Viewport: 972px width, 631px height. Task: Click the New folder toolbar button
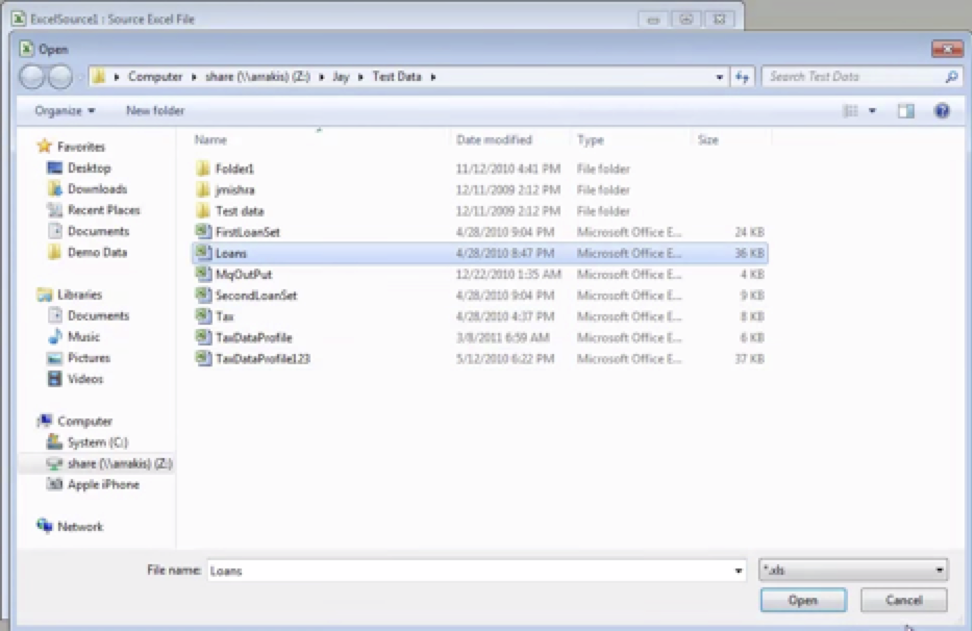pyautogui.click(x=155, y=111)
